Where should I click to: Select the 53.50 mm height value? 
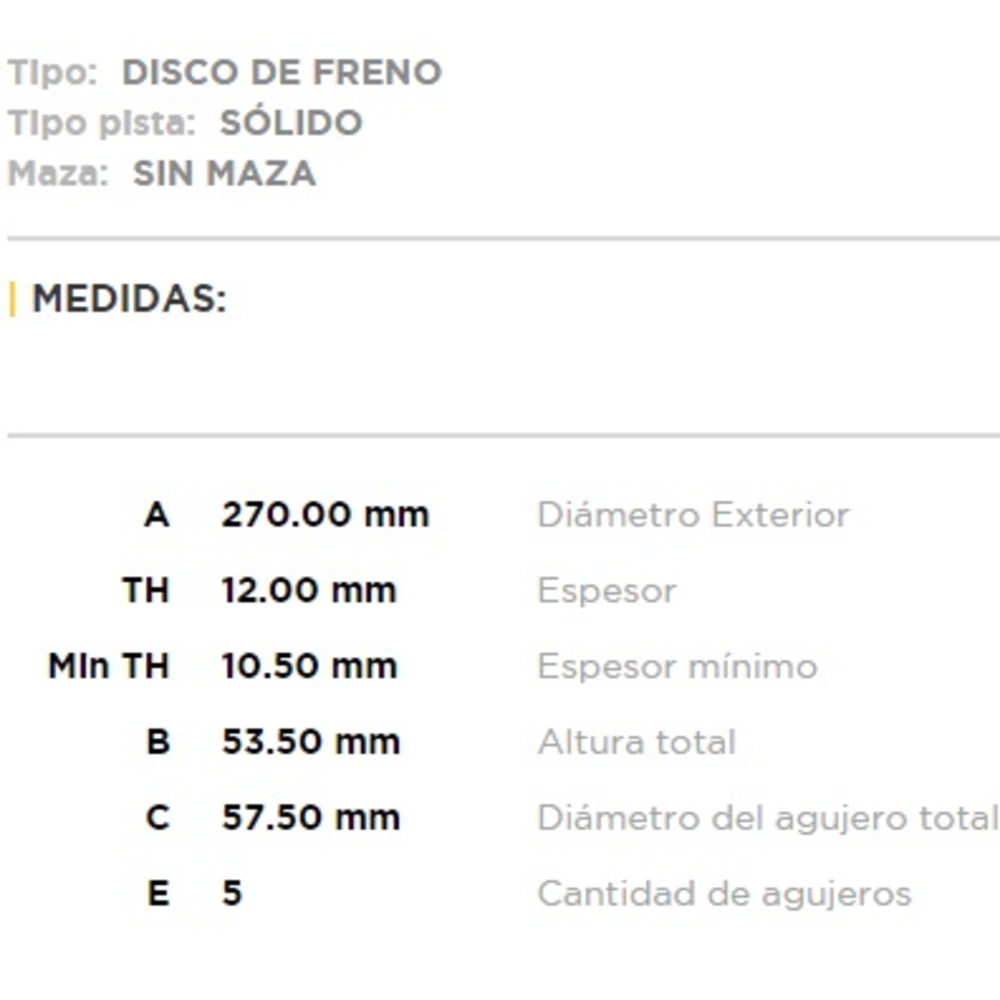[x=310, y=742]
